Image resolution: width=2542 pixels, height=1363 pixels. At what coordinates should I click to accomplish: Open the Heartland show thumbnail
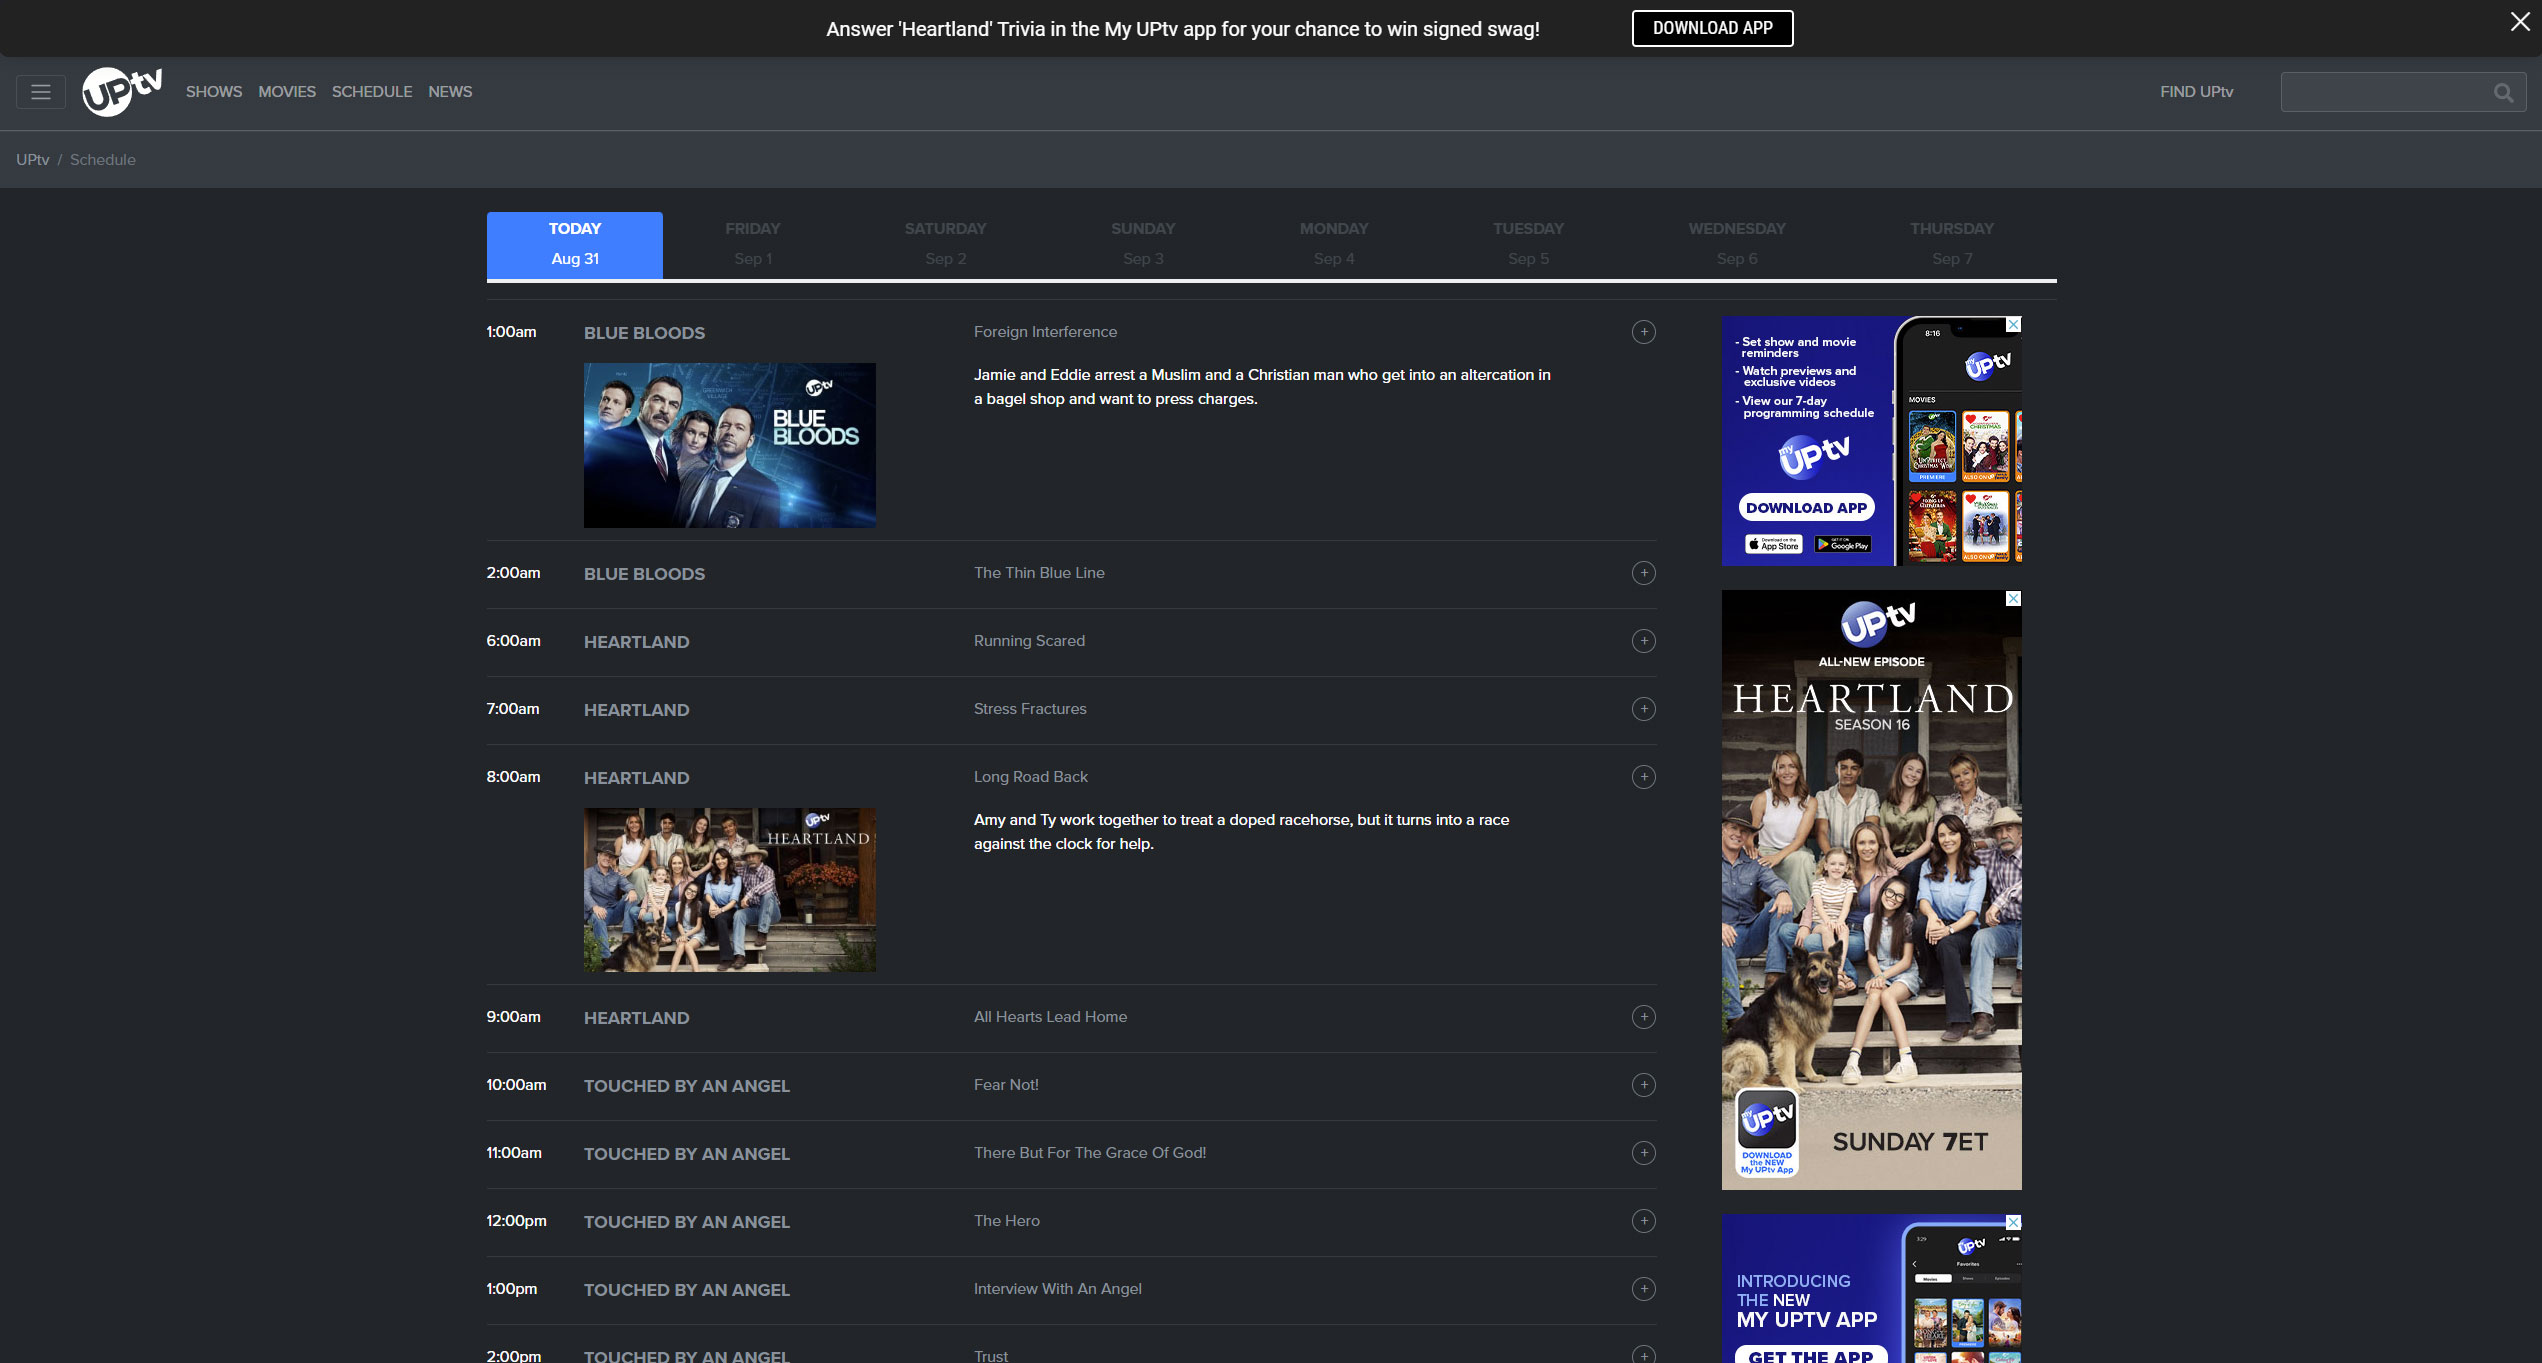pos(730,890)
